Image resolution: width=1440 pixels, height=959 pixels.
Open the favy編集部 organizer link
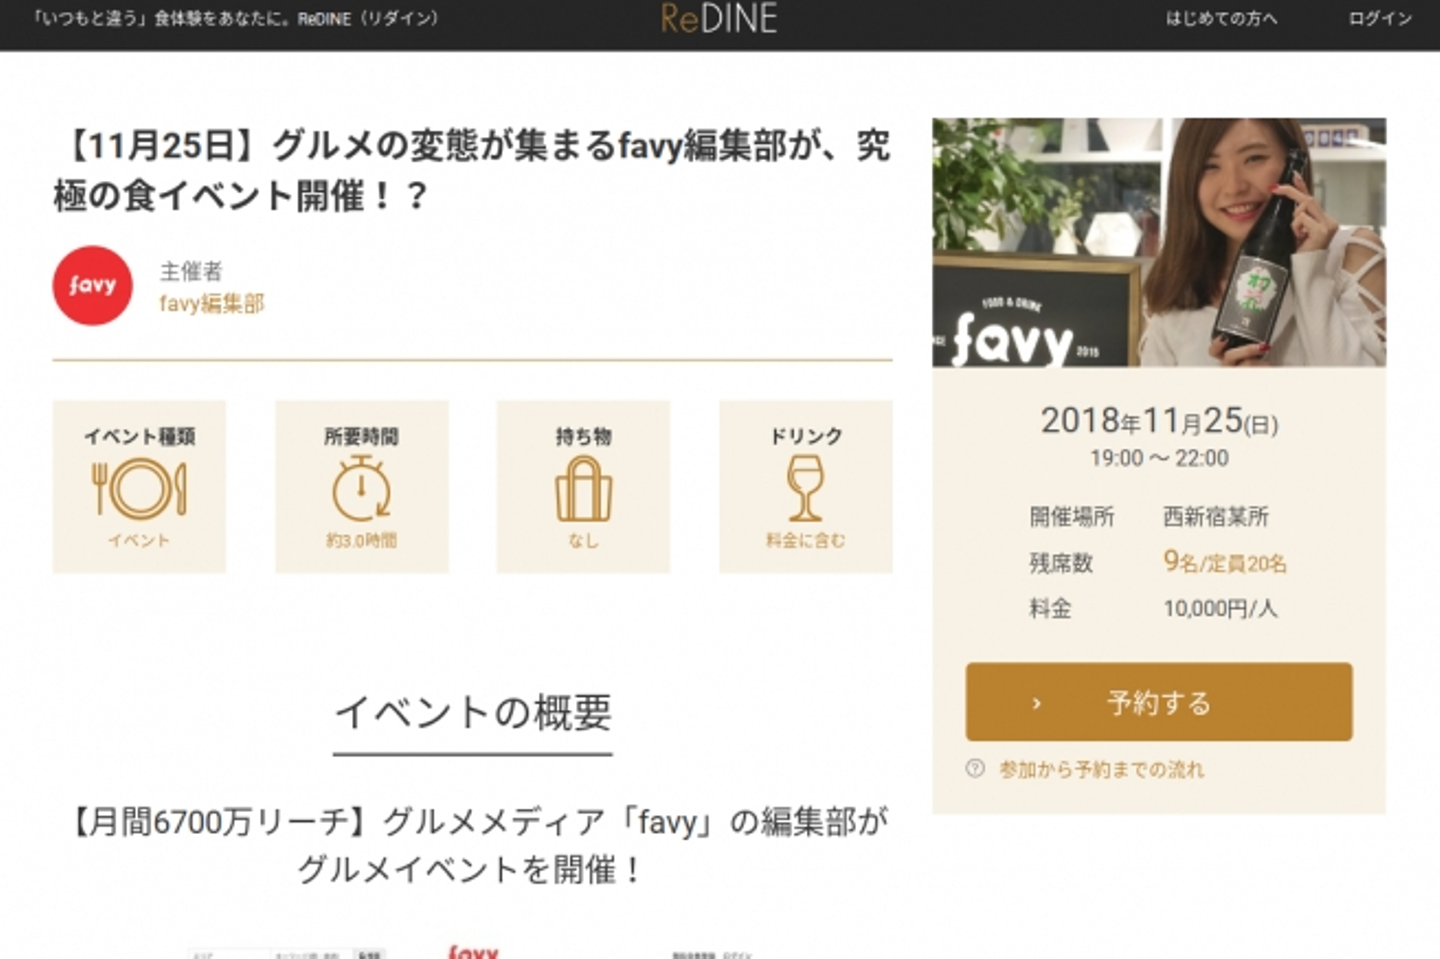coord(212,303)
